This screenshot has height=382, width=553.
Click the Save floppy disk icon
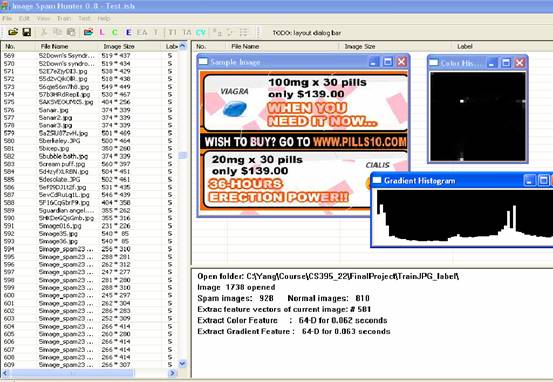(27, 32)
